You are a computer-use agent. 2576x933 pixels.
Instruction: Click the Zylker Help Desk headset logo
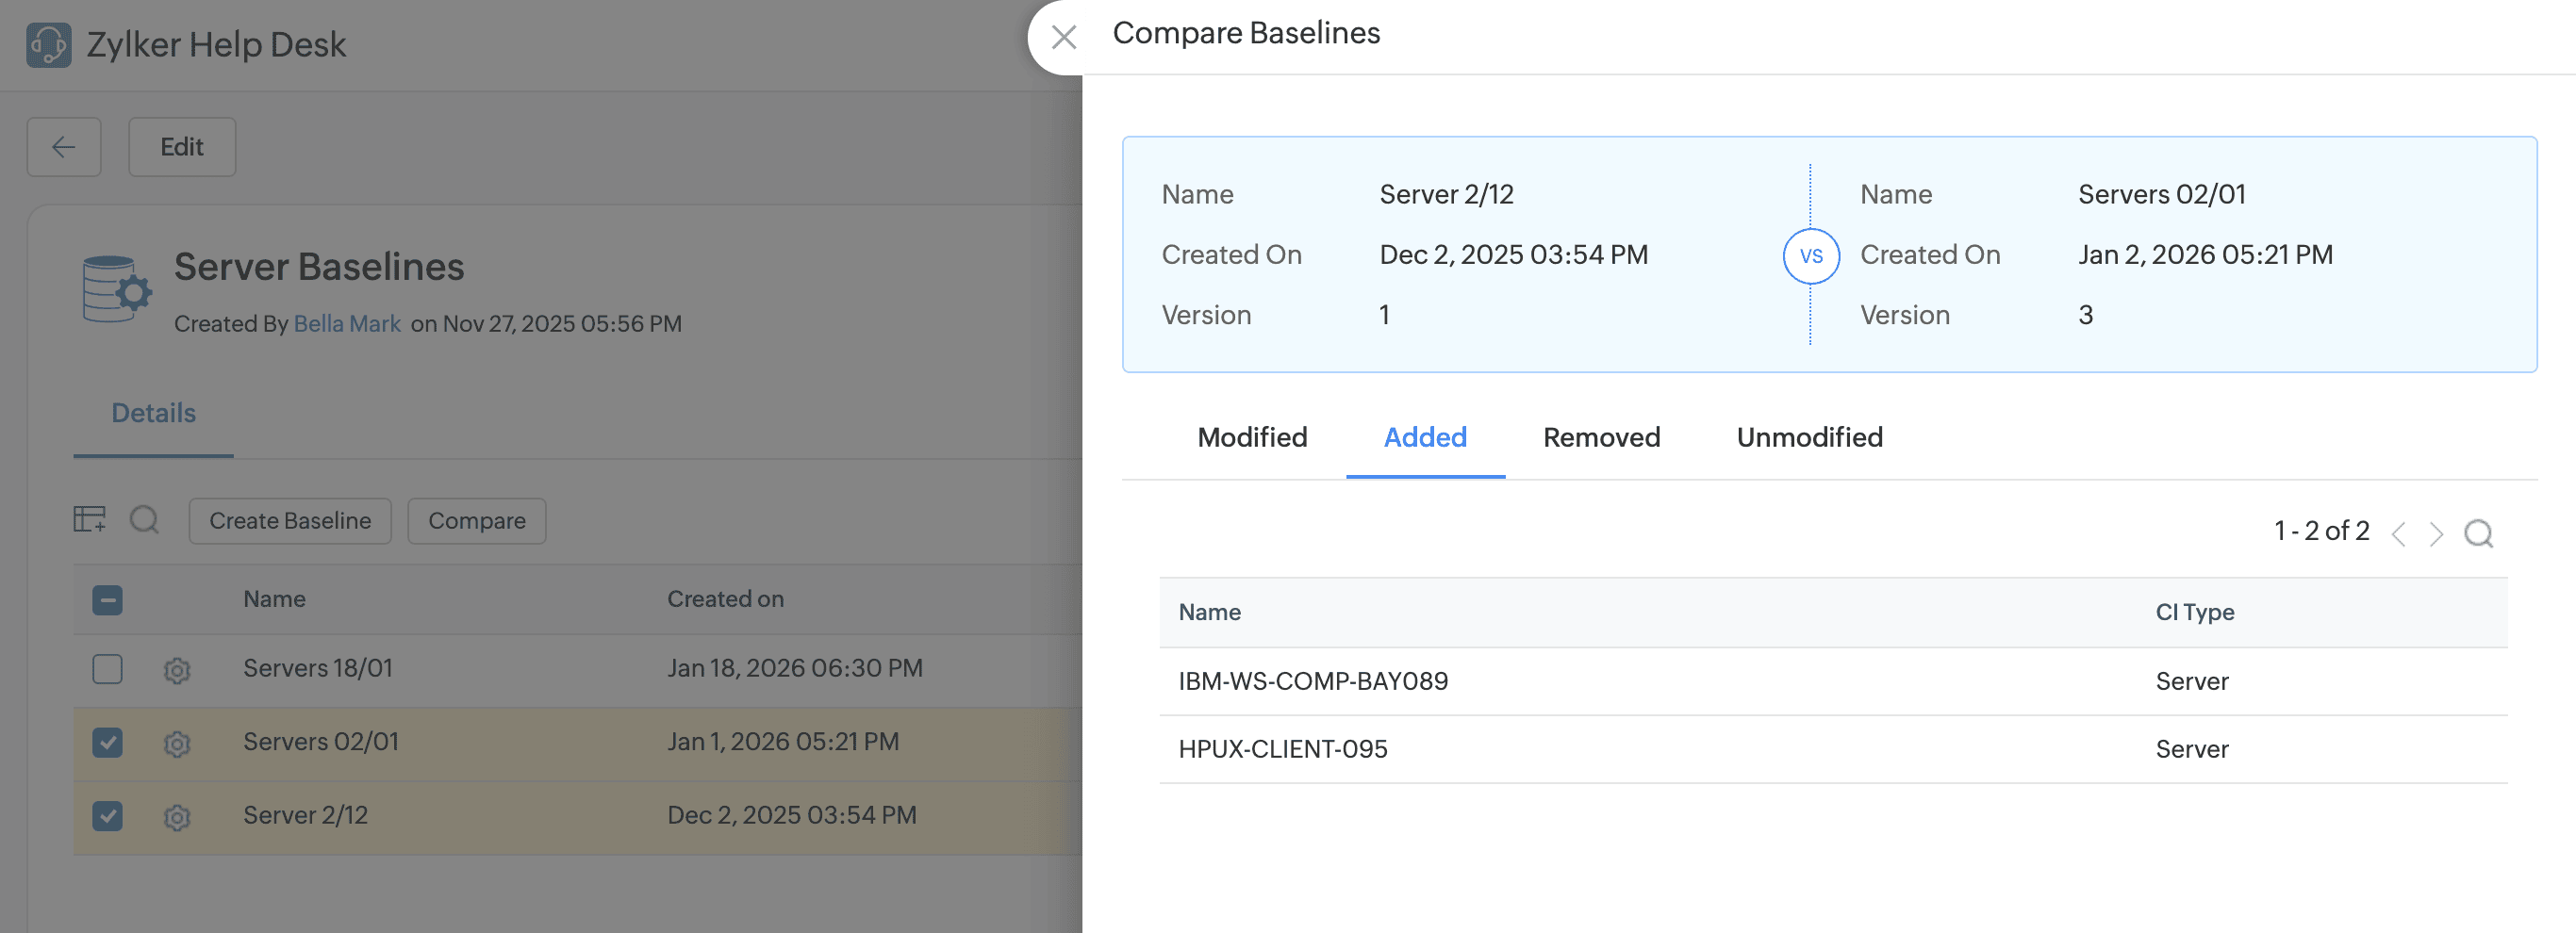coord(48,45)
